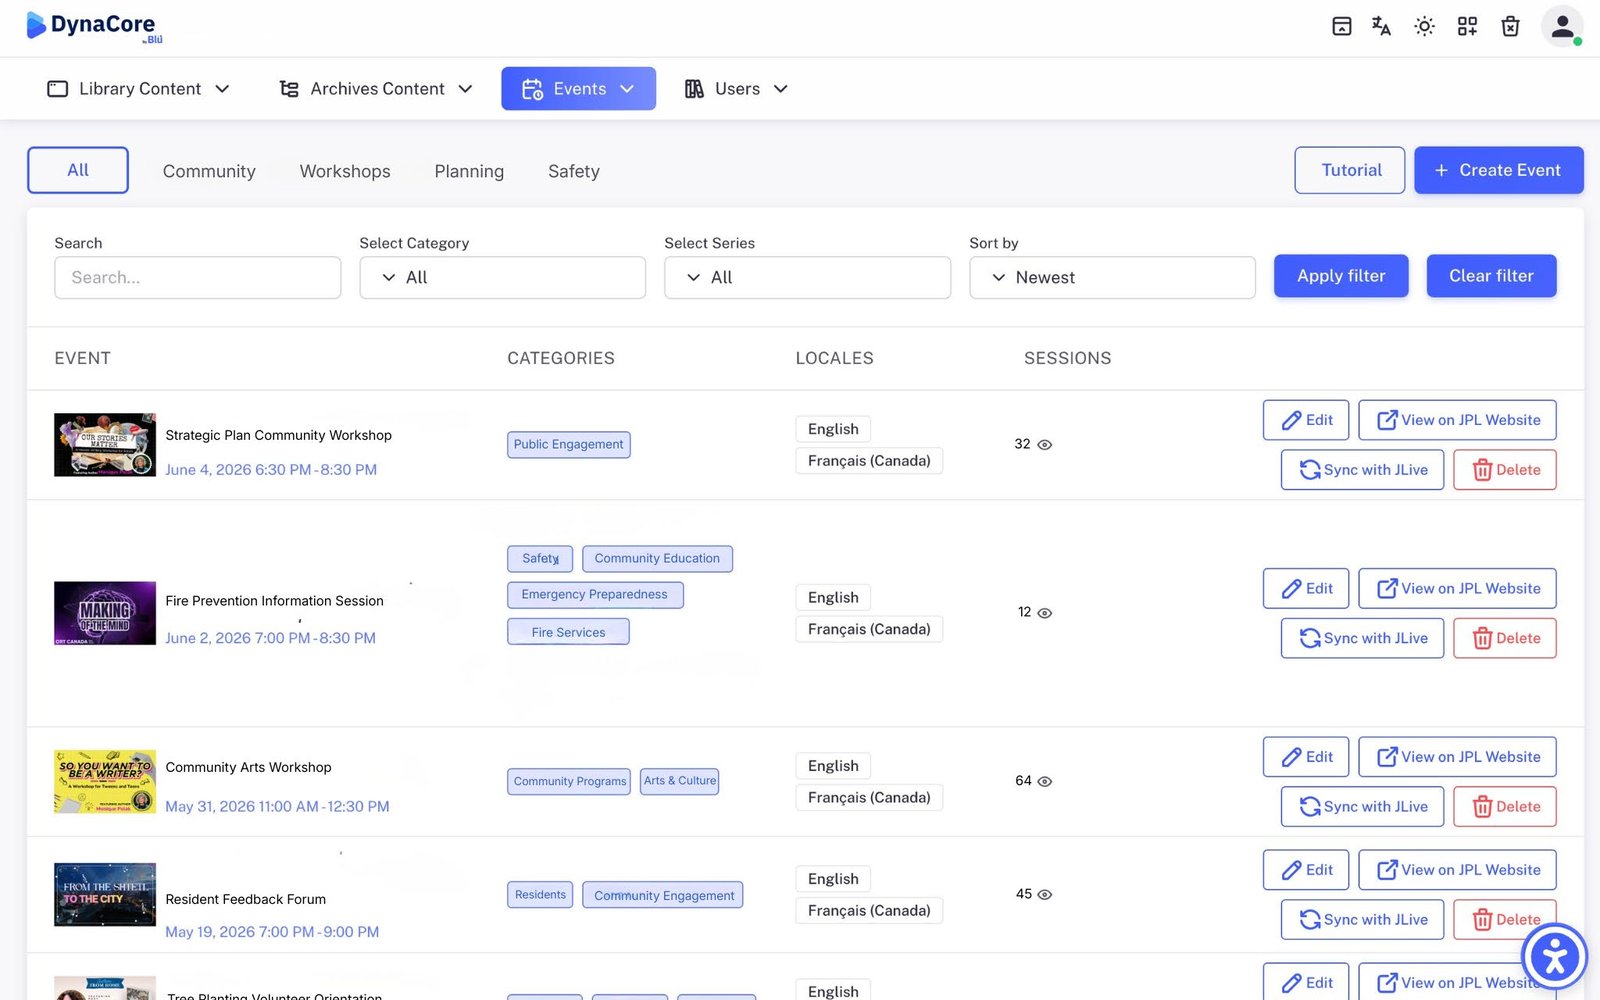Open the Community Arts Workshop thumbnail
The image size is (1600, 1000).
coord(105,782)
